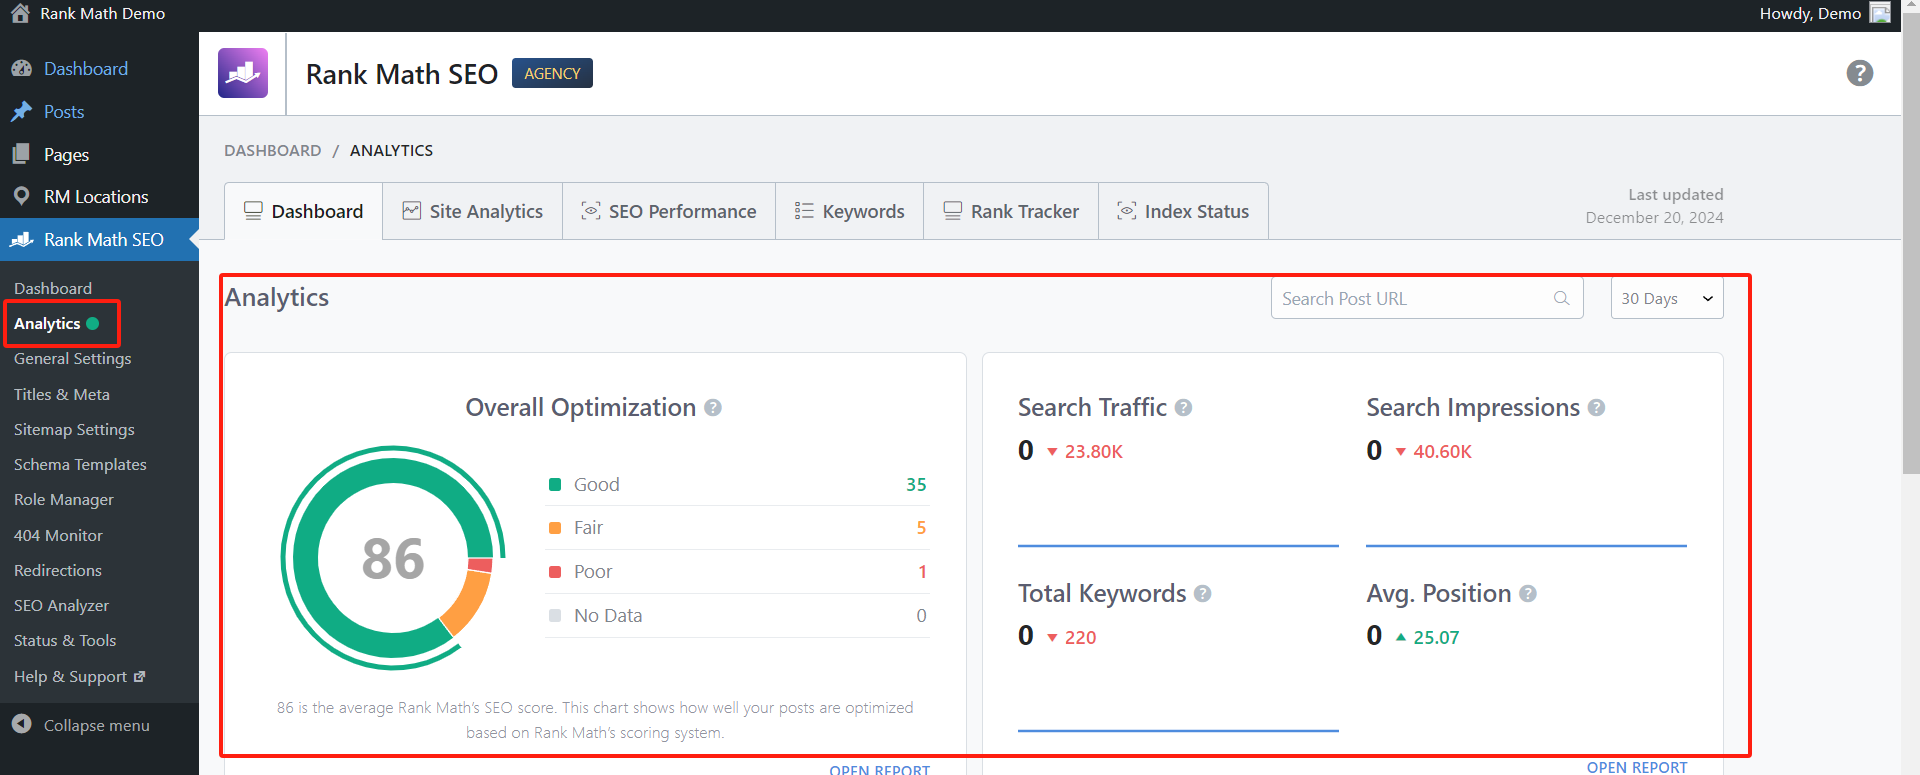Click Search Impressions info question icon
Image resolution: width=1920 pixels, height=775 pixels.
tap(1596, 408)
